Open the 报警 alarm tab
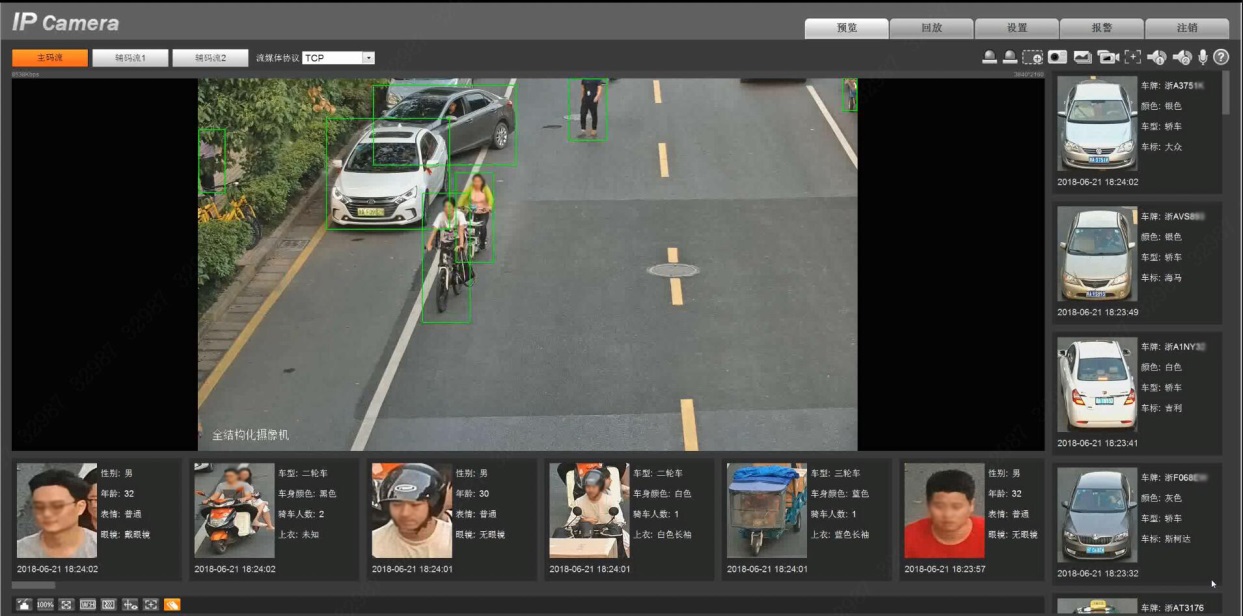 coord(1101,28)
